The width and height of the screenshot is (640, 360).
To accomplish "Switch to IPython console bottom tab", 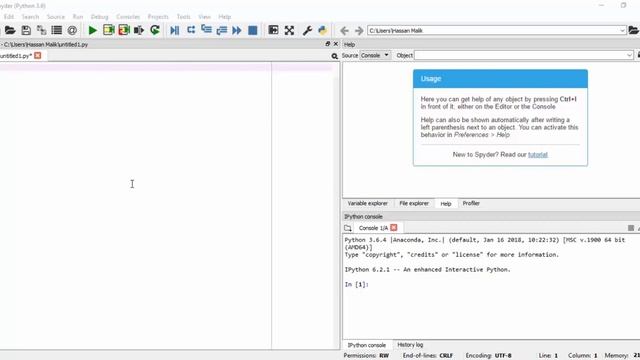I will point(366,345).
